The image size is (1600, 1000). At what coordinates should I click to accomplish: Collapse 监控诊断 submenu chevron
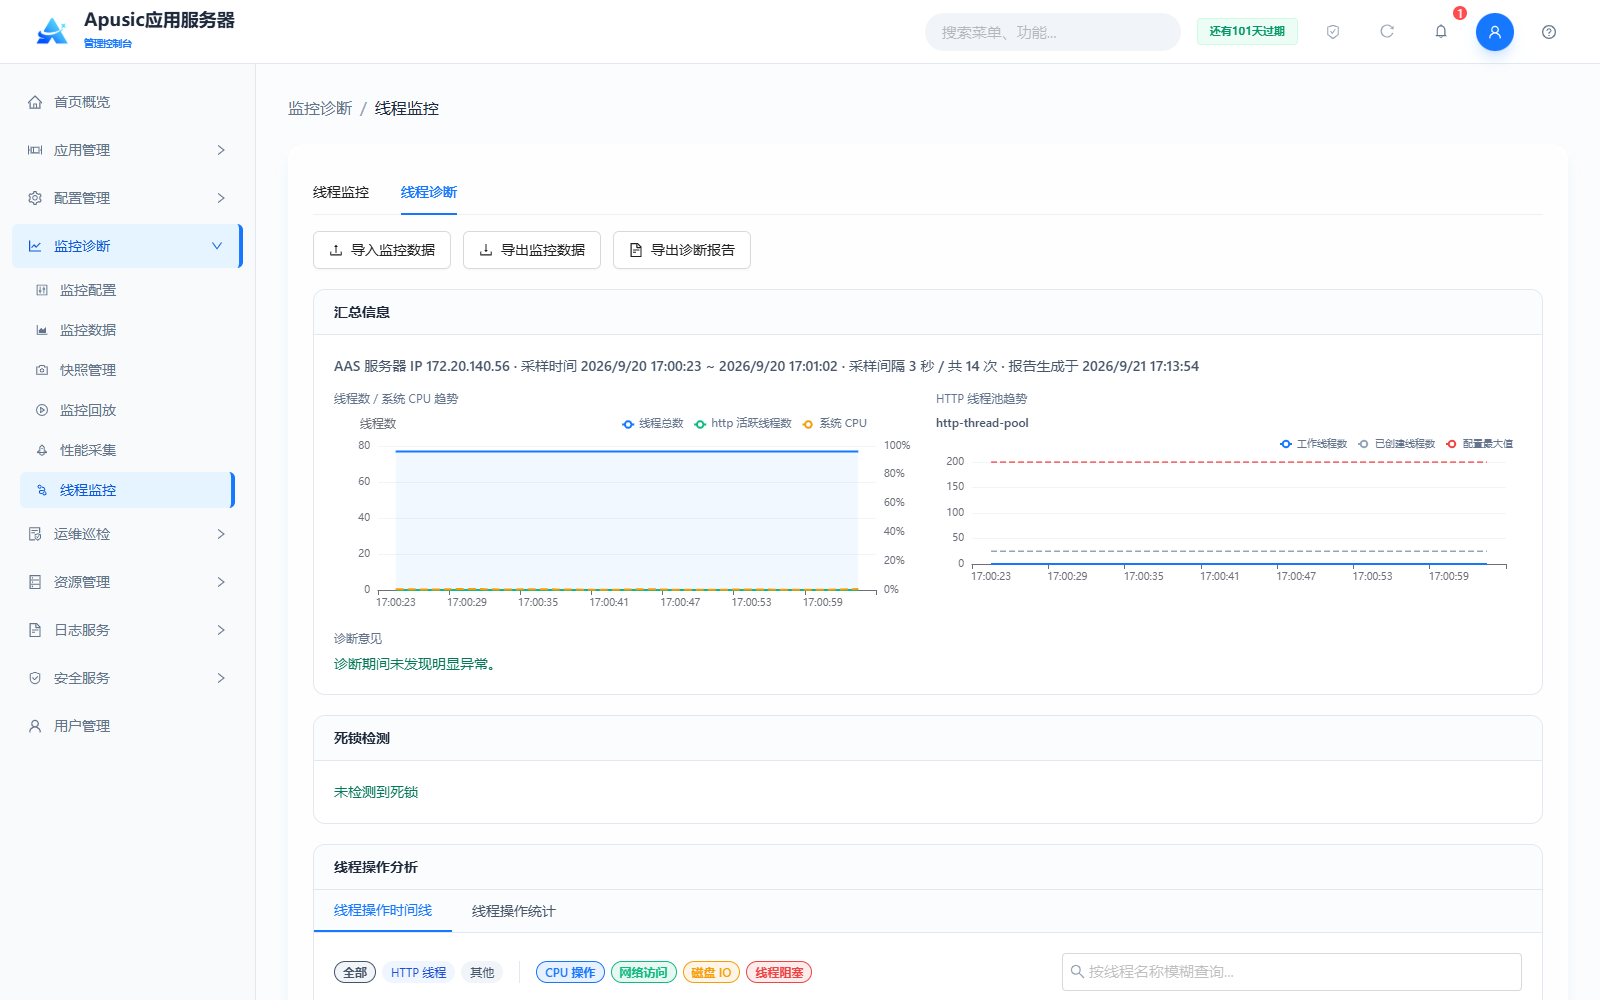pos(217,246)
